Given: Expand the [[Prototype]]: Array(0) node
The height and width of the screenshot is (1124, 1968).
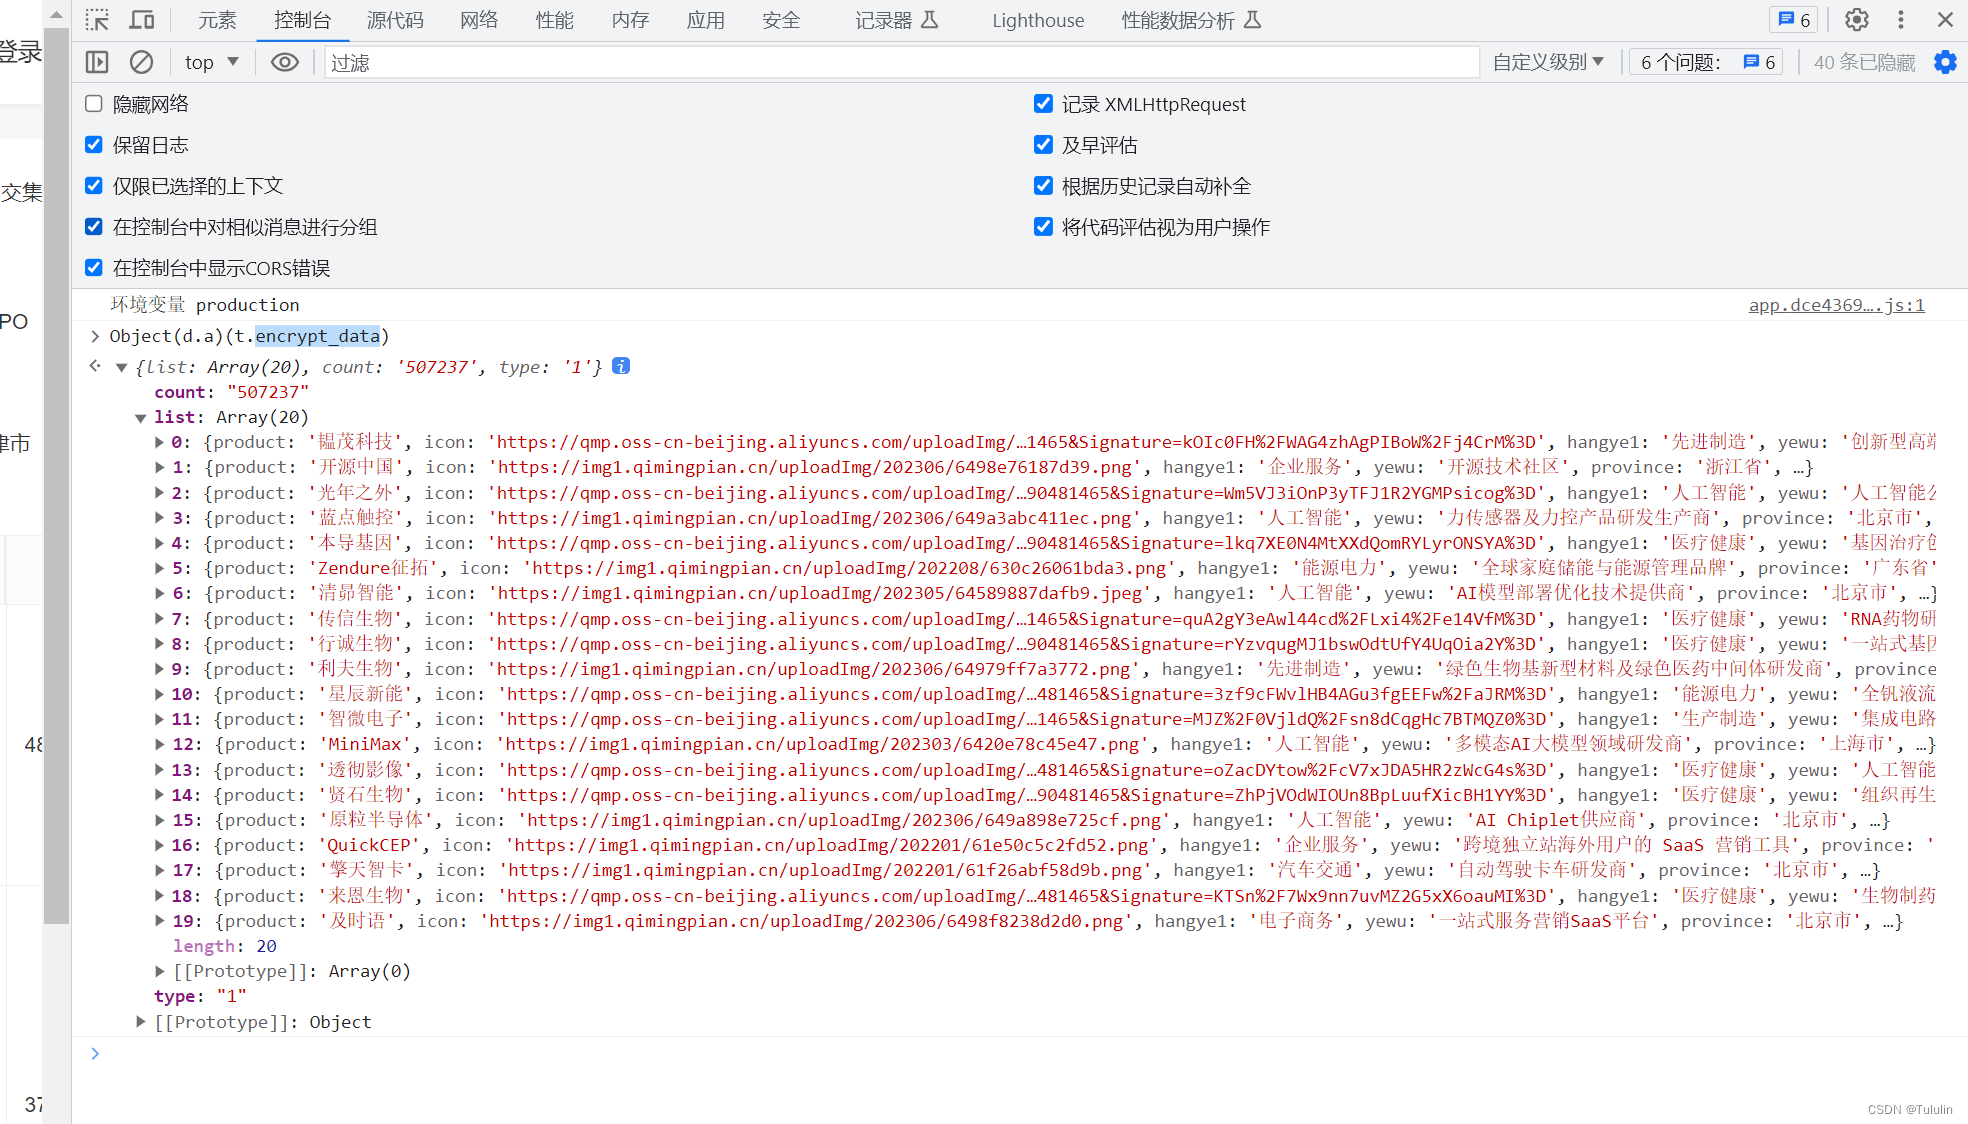Looking at the screenshot, I should coord(159,971).
